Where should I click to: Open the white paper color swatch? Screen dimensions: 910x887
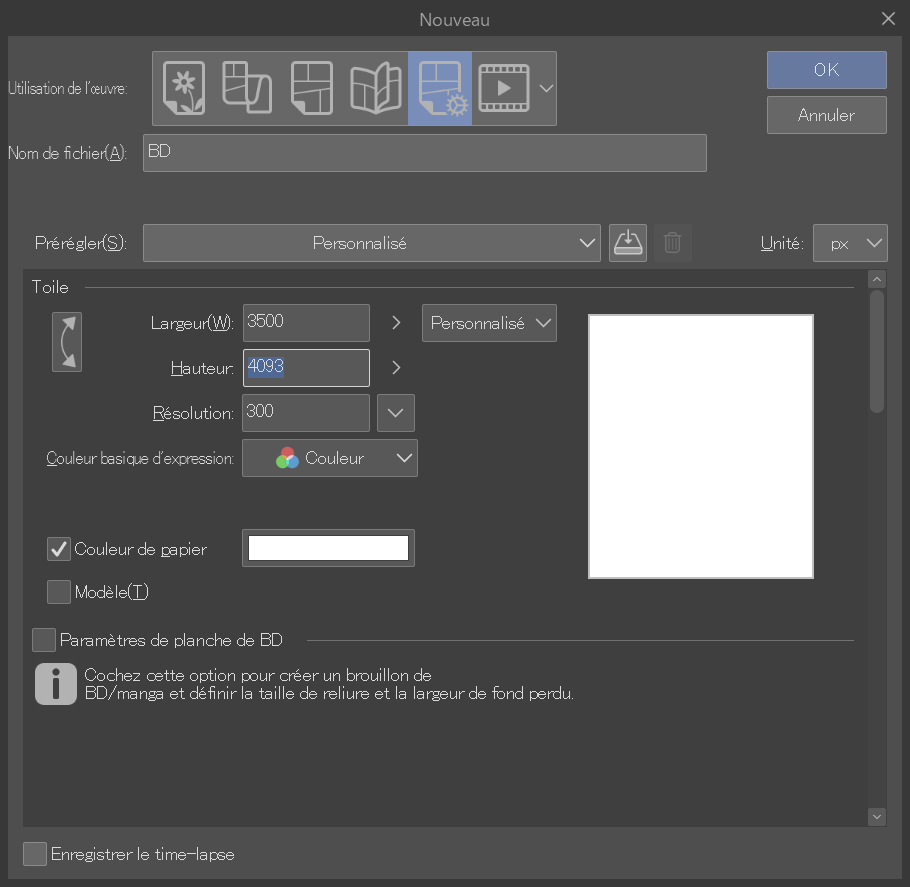pos(328,548)
